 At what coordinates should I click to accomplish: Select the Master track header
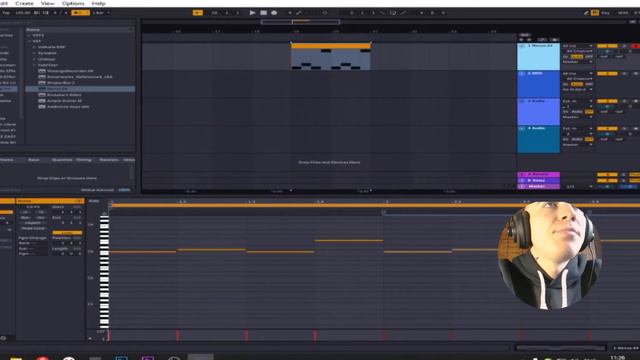tap(538, 186)
